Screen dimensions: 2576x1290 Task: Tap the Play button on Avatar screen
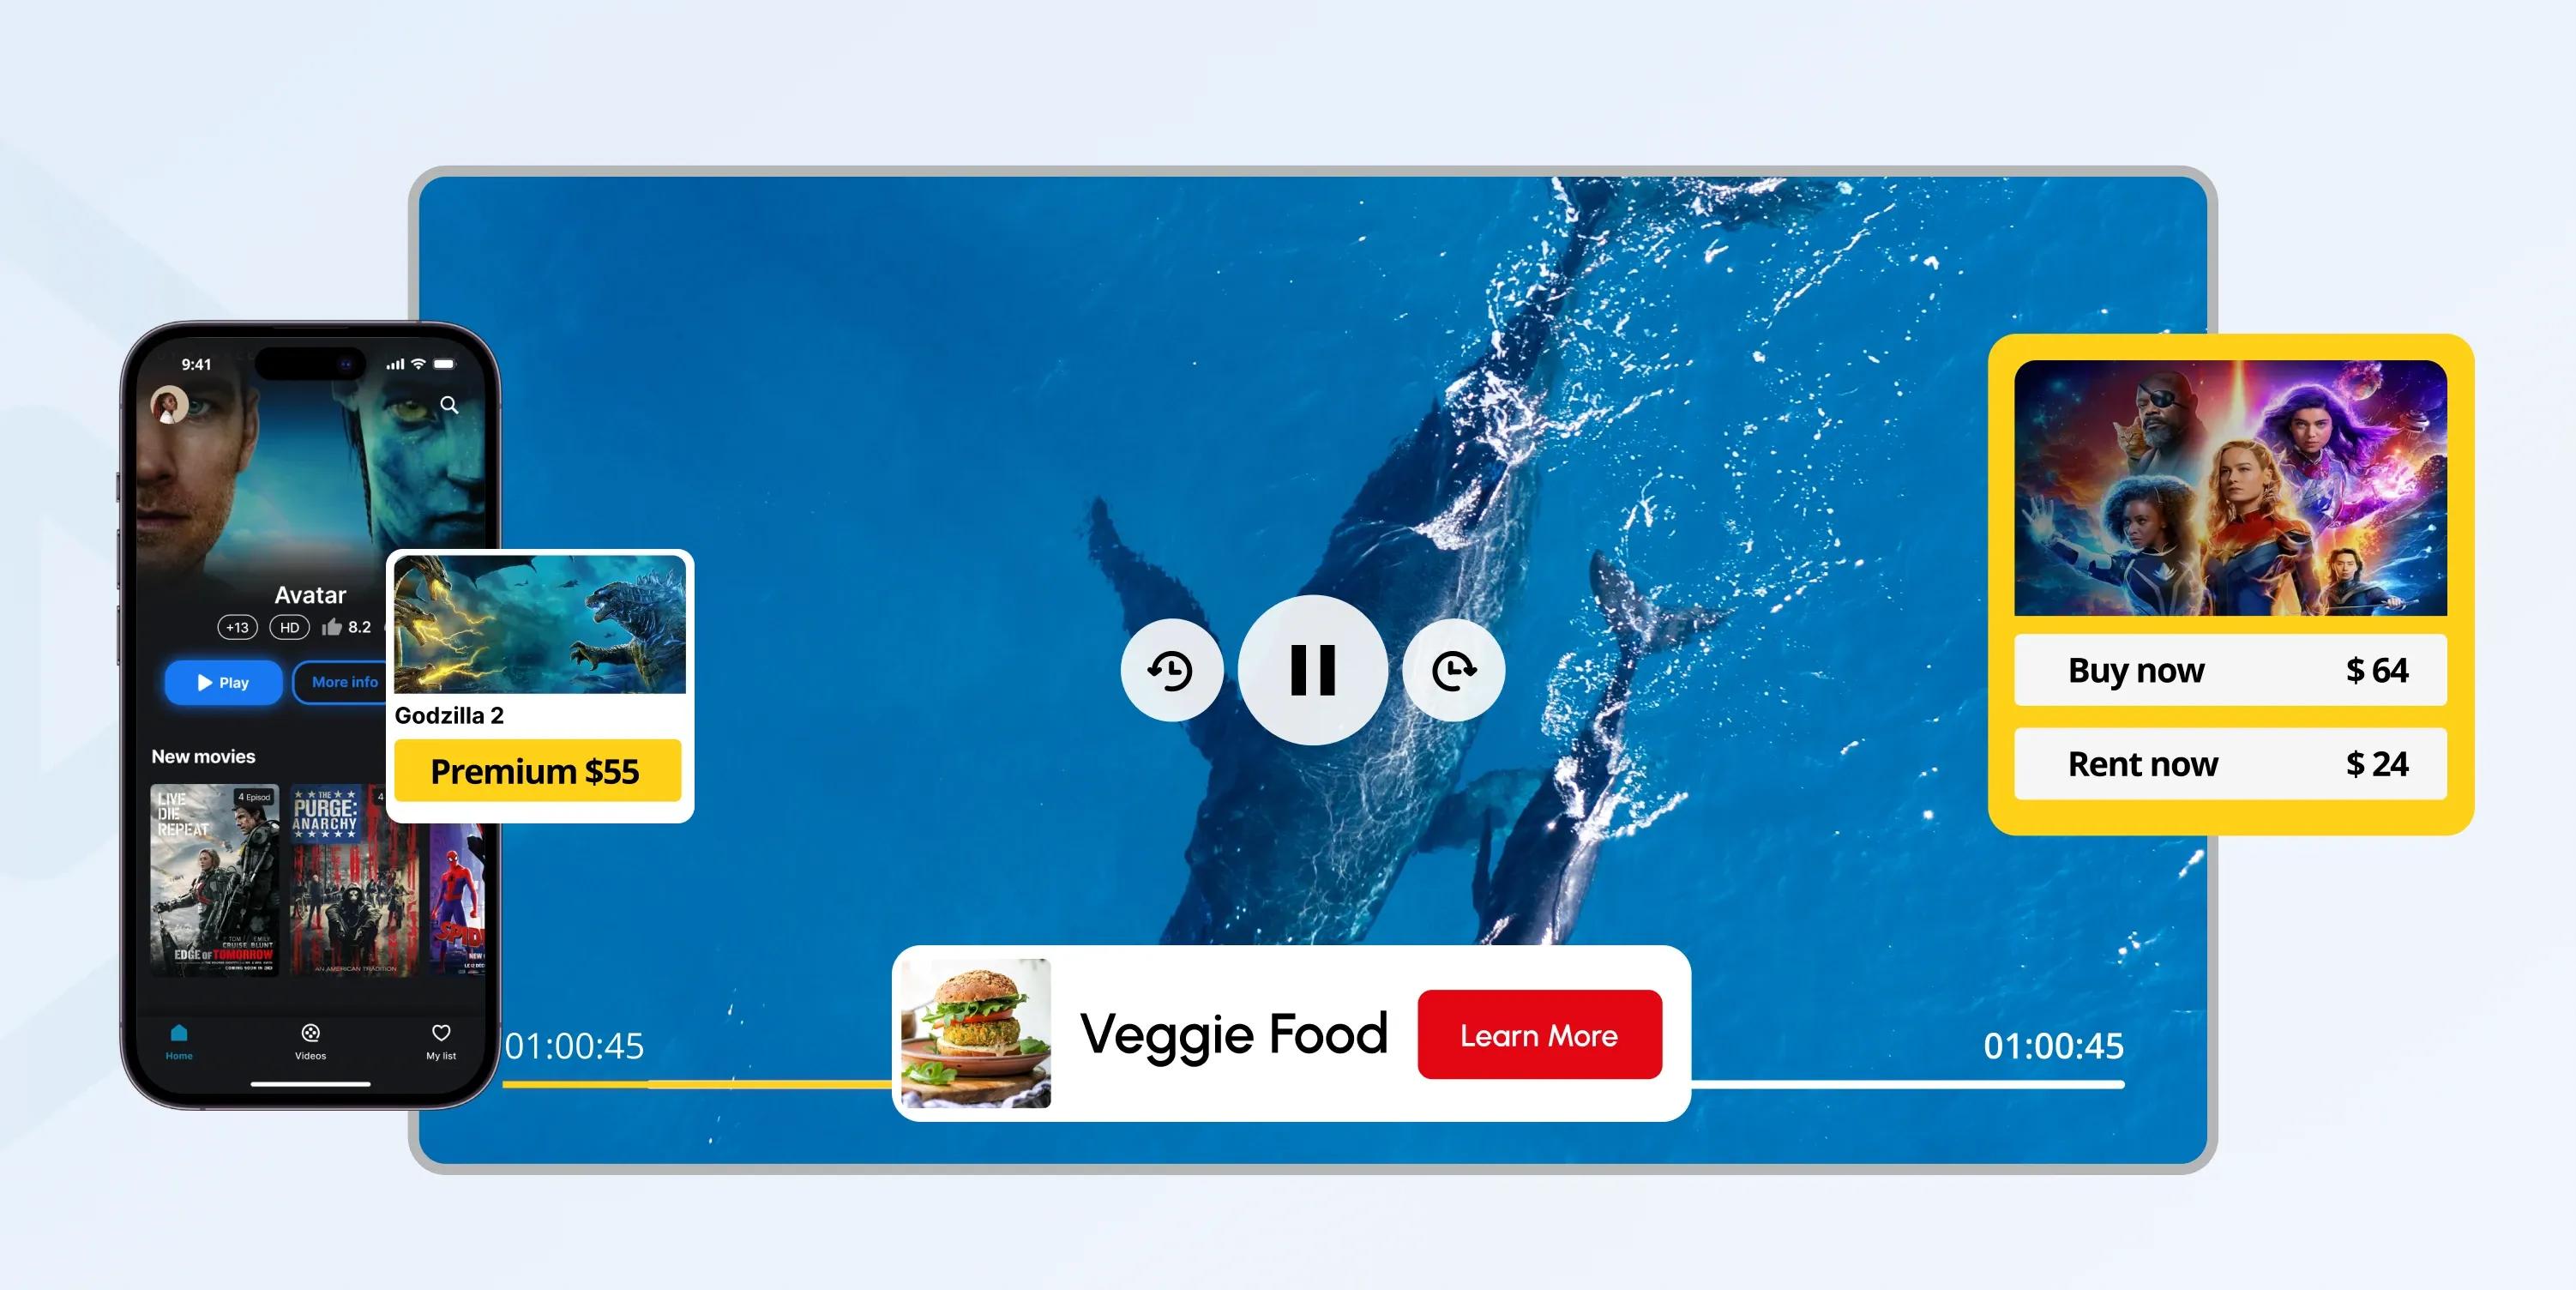[220, 681]
